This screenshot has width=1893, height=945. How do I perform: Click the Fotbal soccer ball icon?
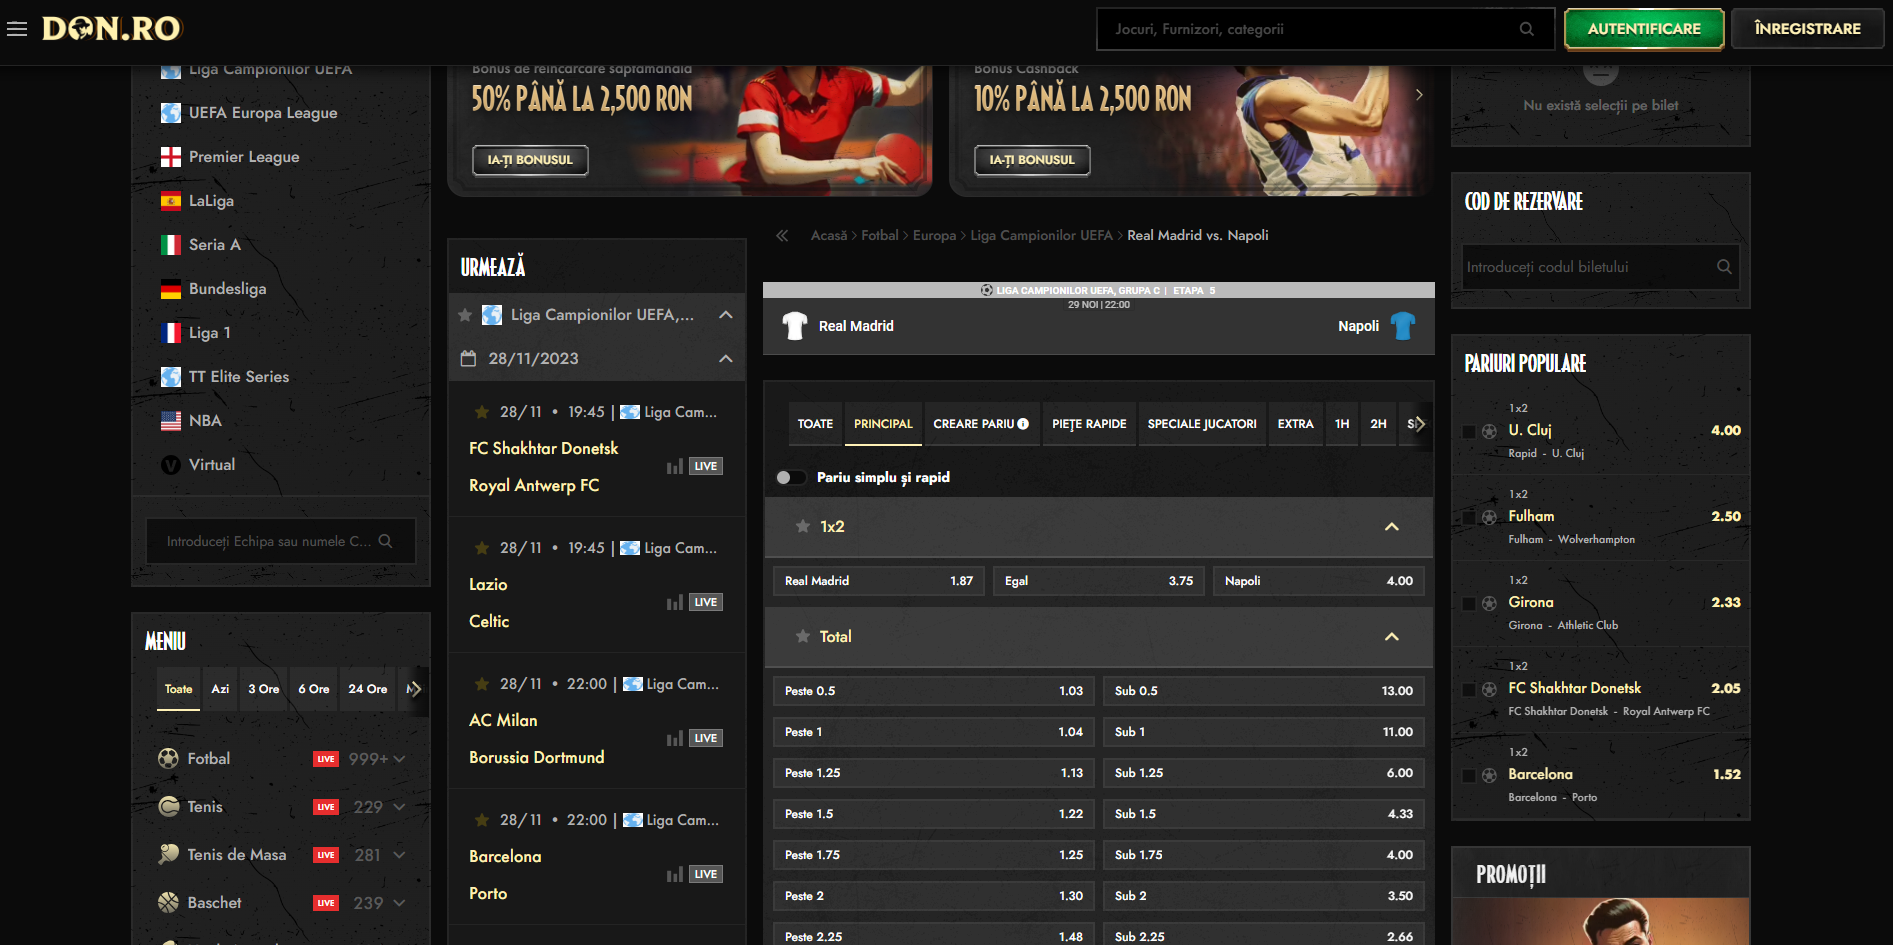pyautogui.click(x=168, y=759)
